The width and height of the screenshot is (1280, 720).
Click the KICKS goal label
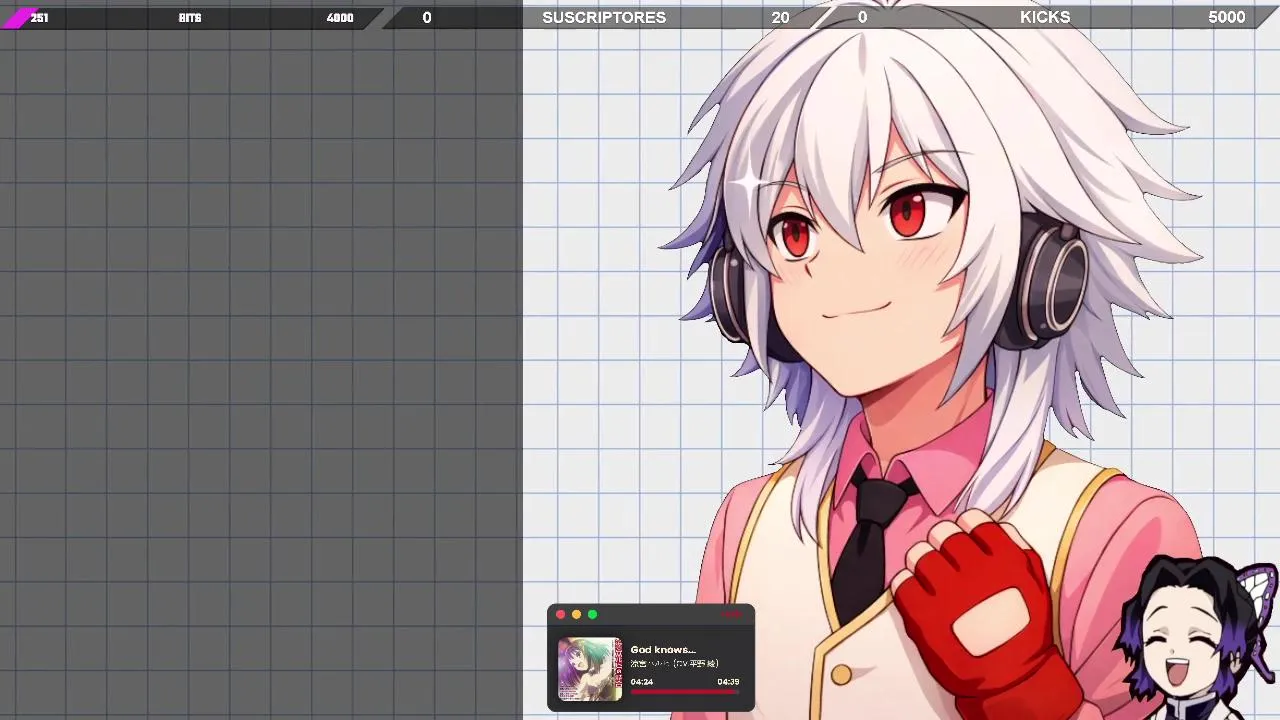pyautogui.click(x=1045, y=18)
